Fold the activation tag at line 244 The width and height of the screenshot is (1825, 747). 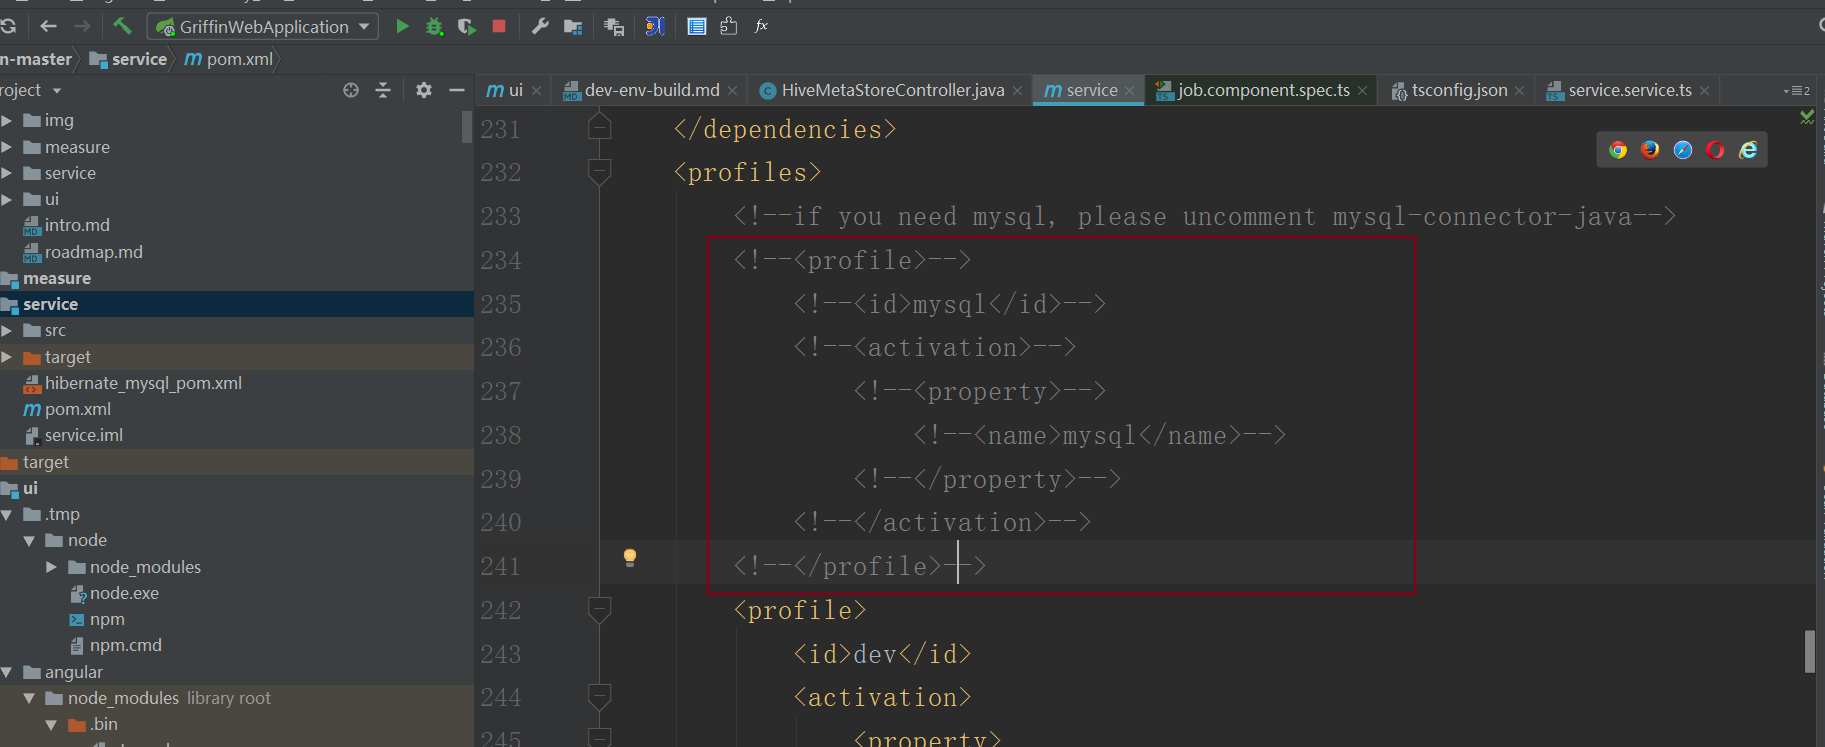[x=599, y=697]
